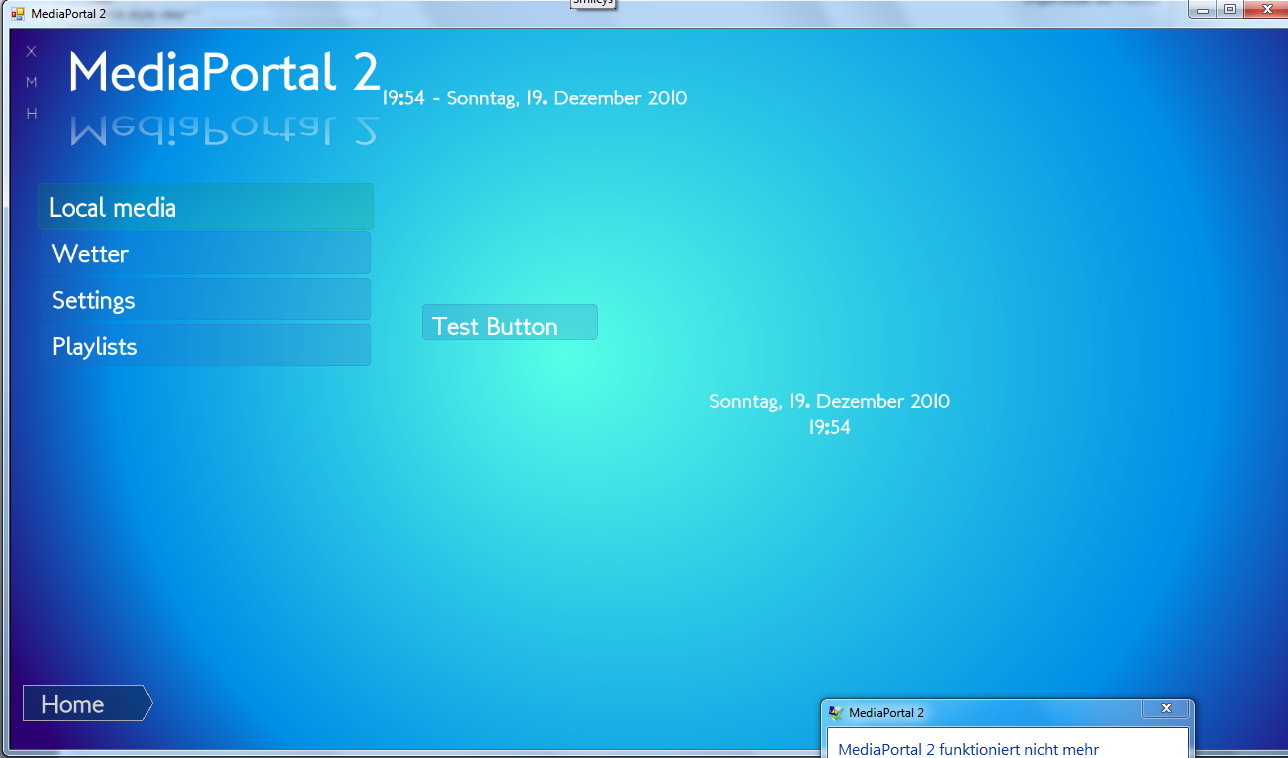1288x758 pixels.
Task: Click the centered 19:54 time below the date
Action: click(x=830, y=427)
